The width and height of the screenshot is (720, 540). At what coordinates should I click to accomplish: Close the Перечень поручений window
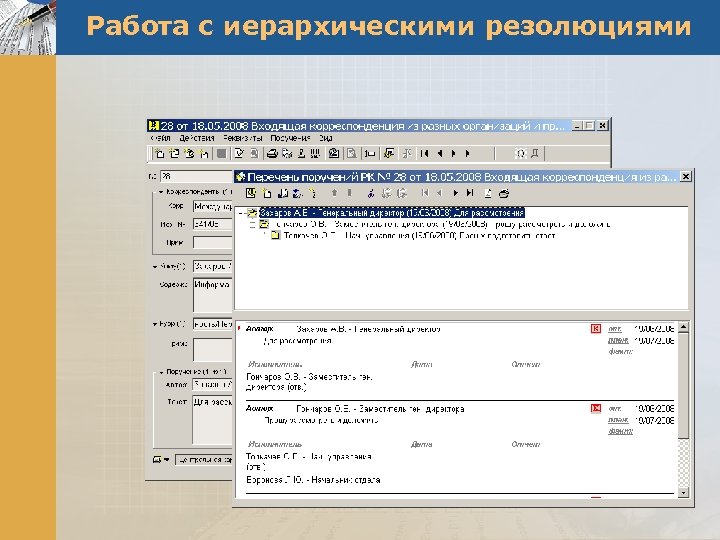[685, 176]
